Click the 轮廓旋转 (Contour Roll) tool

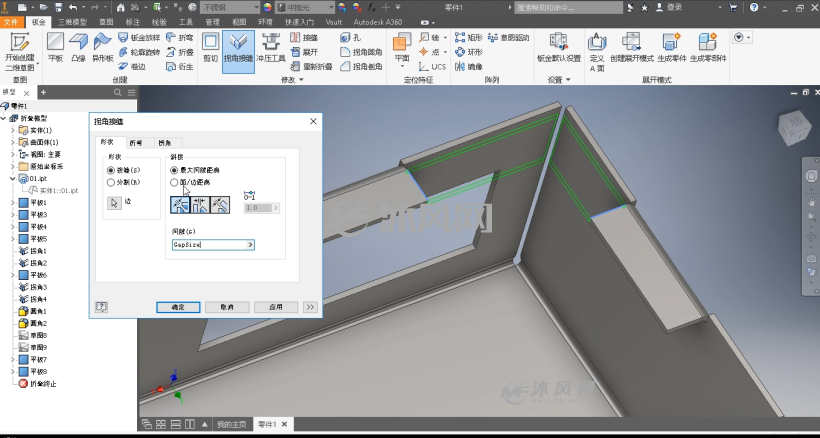139,52
